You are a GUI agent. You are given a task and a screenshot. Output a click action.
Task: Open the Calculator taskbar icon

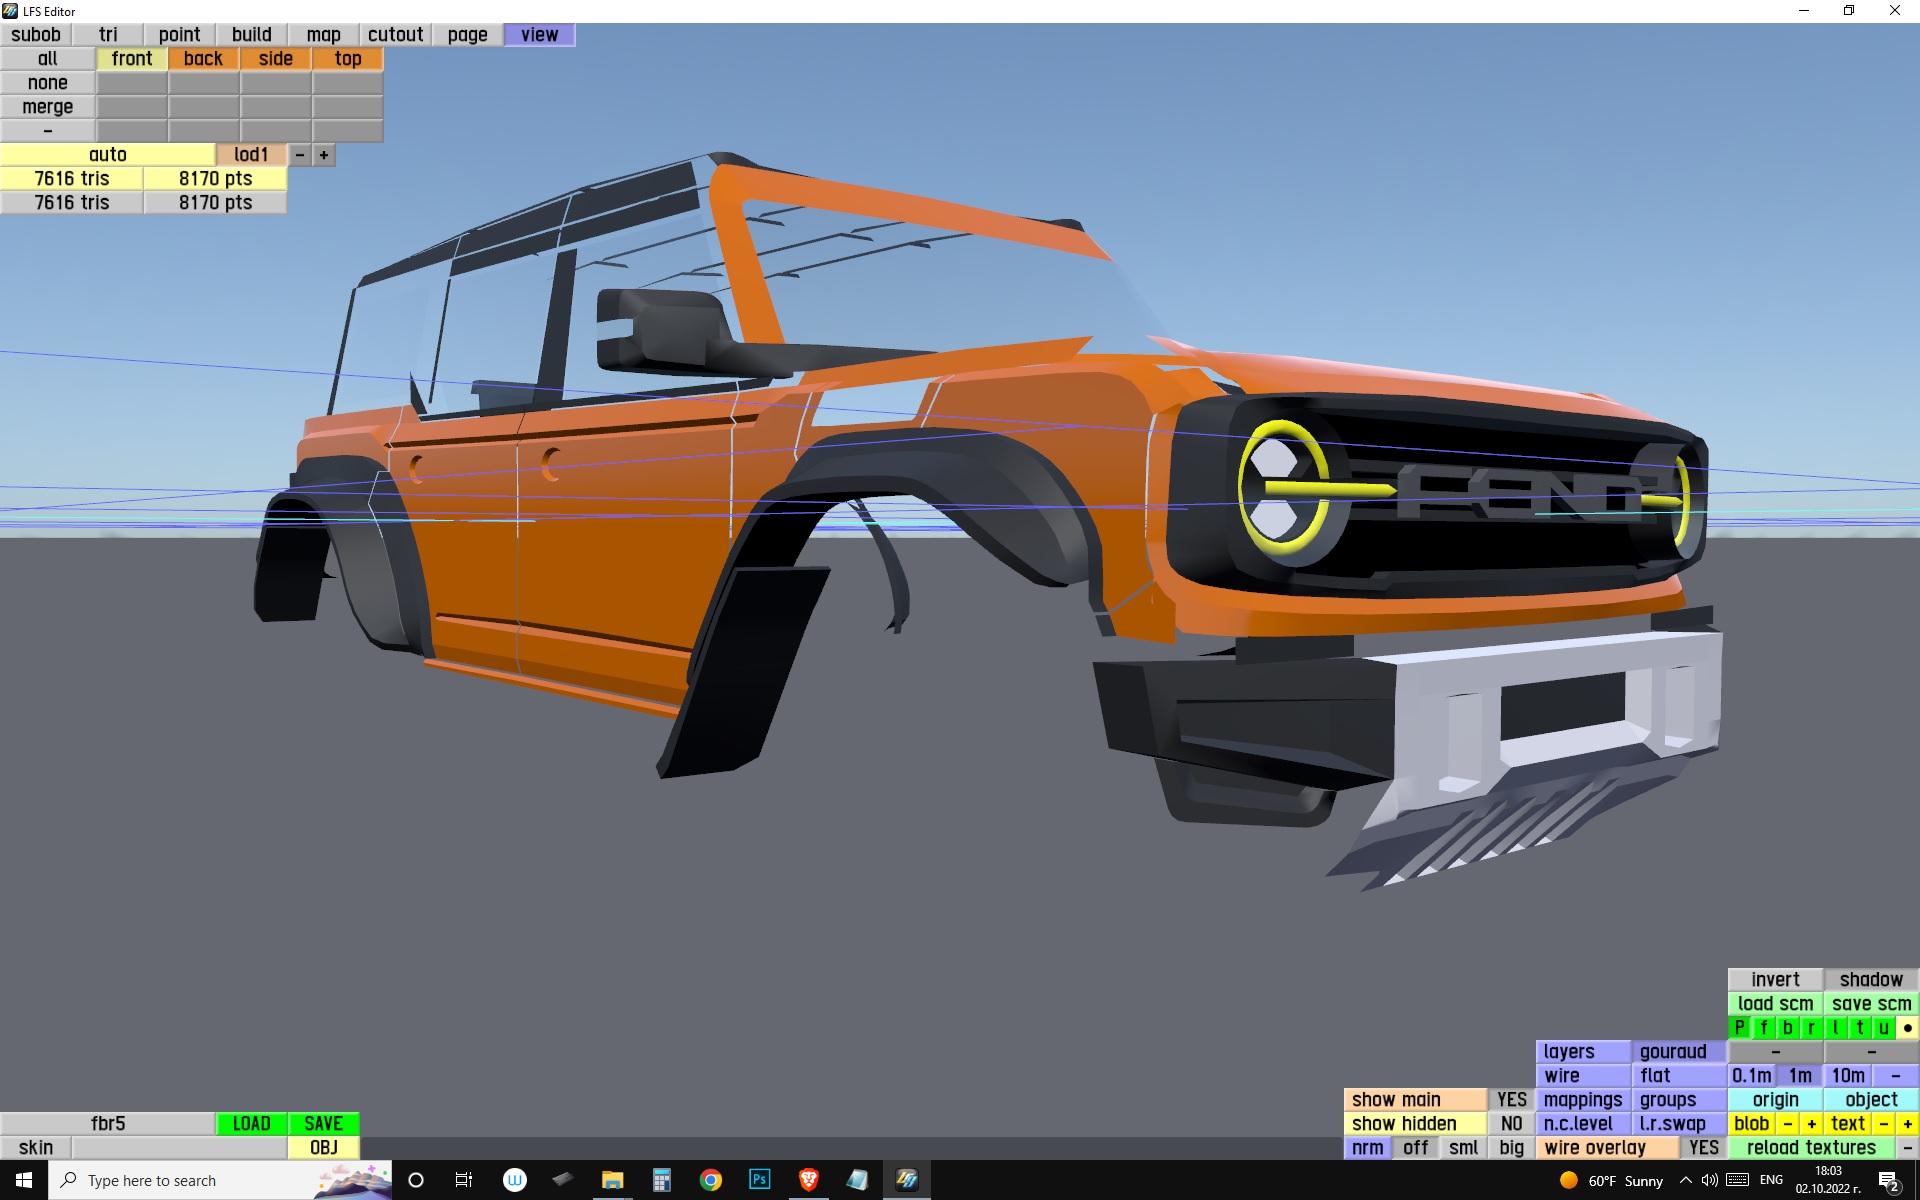tap(661, 1180)
